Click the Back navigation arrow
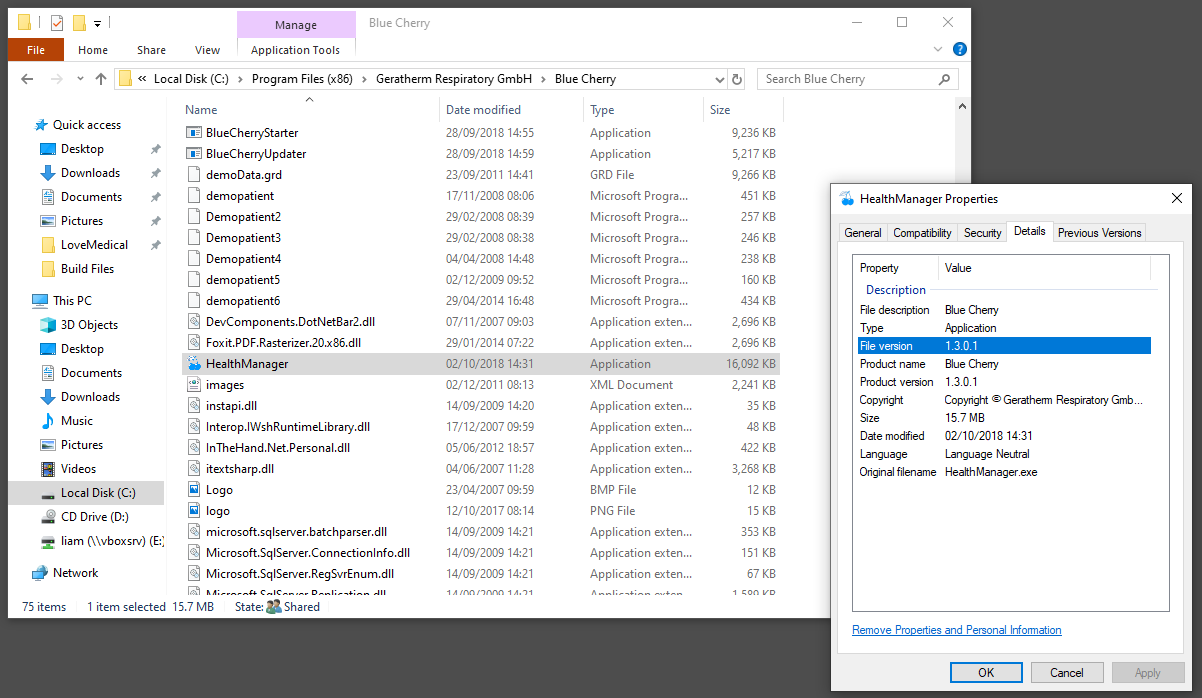 (28, 79)
